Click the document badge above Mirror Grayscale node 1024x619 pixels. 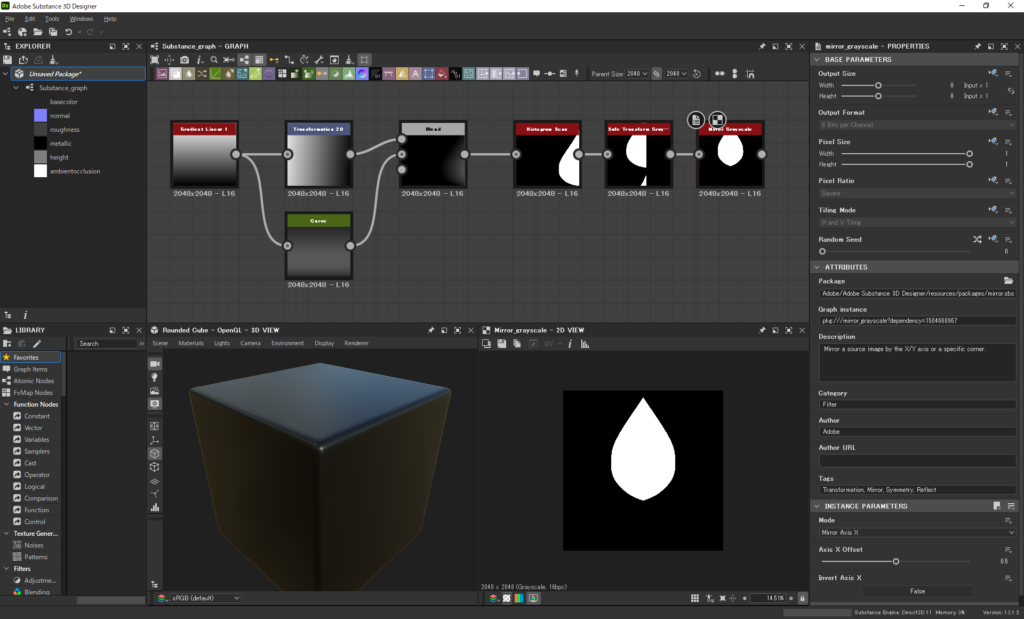tap(696, 119)
